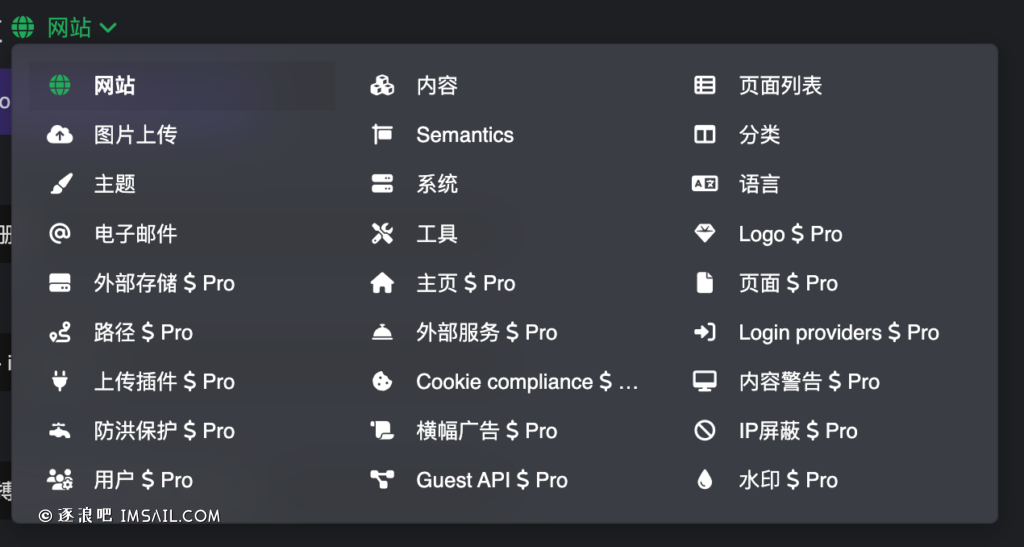This screenshot has width=1024, height=547.
Task: Click the gem icon beside Logo
Action: coord(705,234)
